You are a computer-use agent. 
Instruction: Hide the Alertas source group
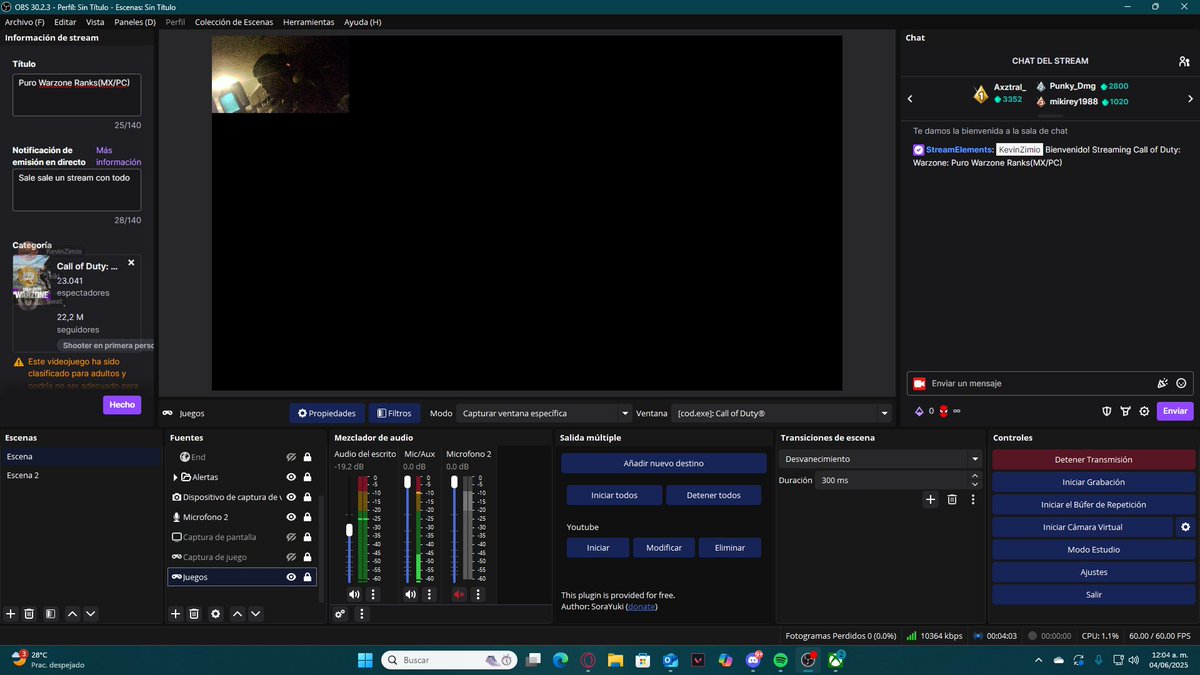291,477
